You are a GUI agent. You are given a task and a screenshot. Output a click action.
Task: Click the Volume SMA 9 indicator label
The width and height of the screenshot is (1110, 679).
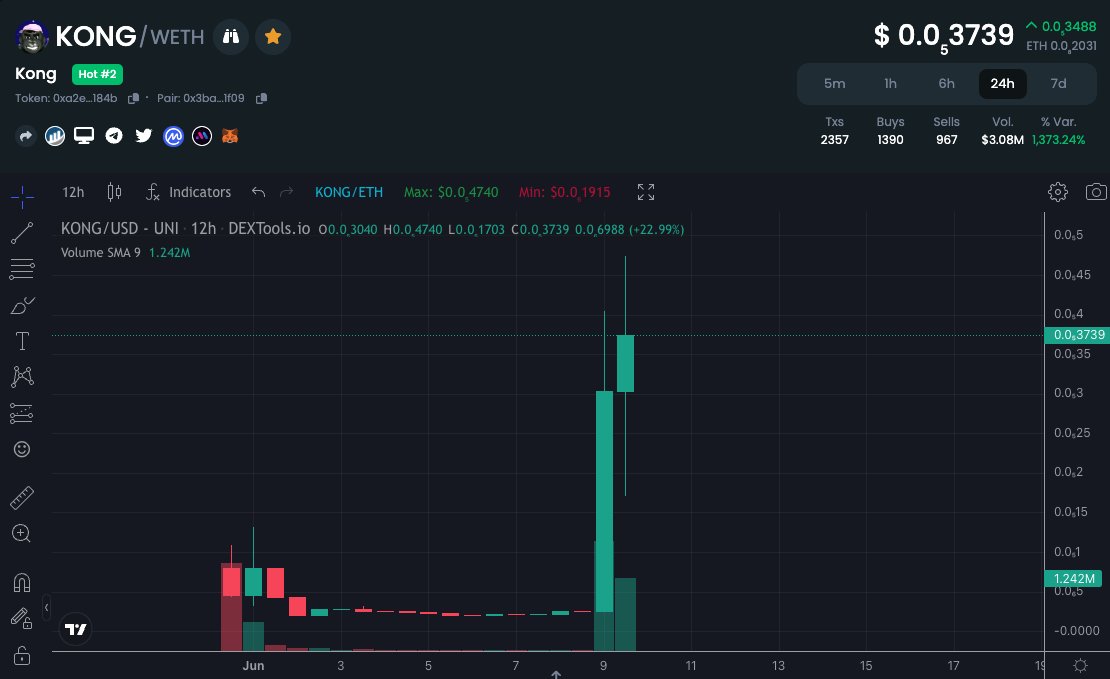click(101, 253)
